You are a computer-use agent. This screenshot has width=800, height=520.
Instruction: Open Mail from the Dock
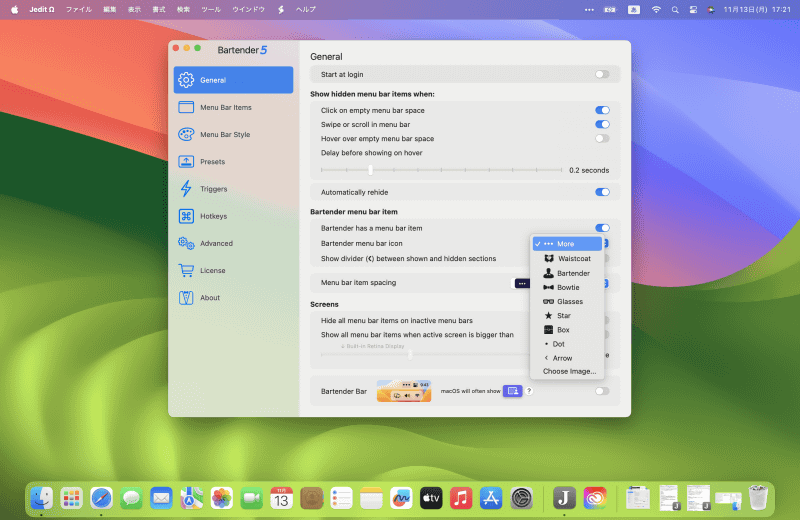click(161, 498)
